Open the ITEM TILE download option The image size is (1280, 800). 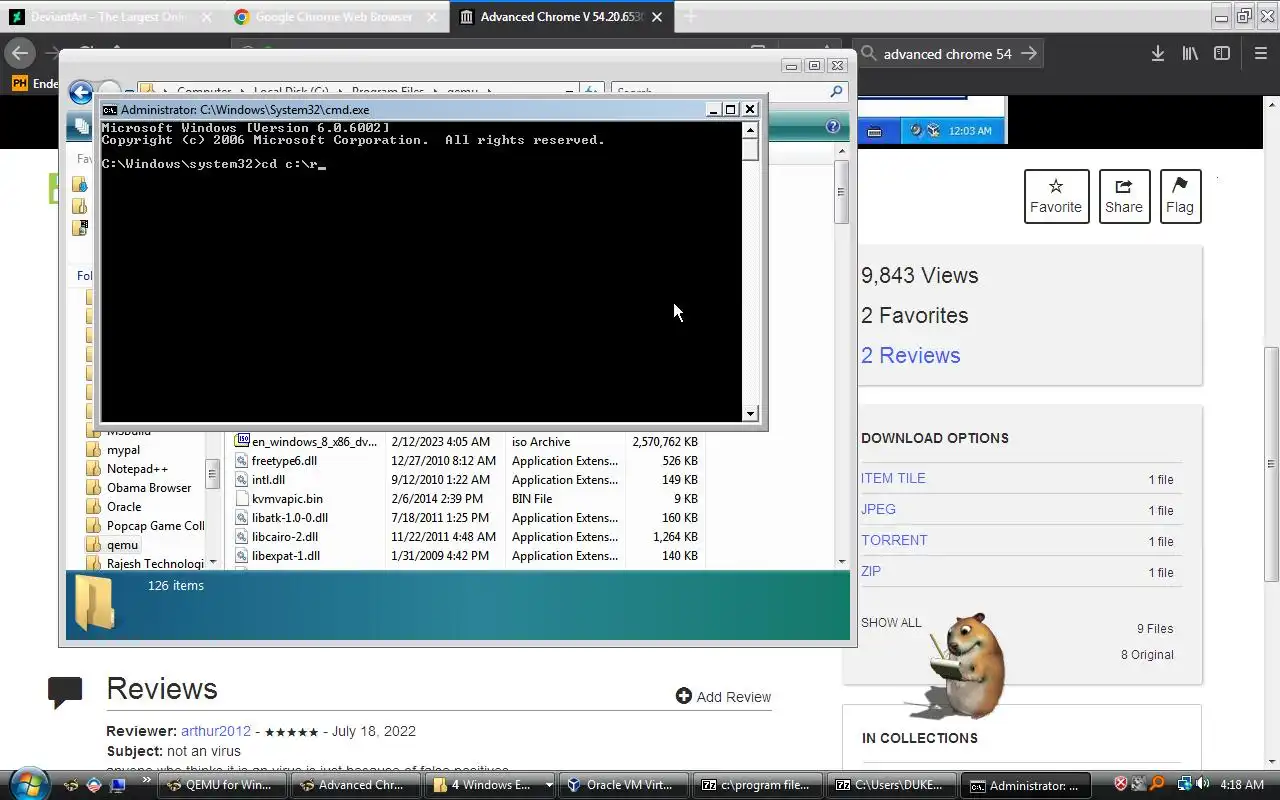click(893, 478)
